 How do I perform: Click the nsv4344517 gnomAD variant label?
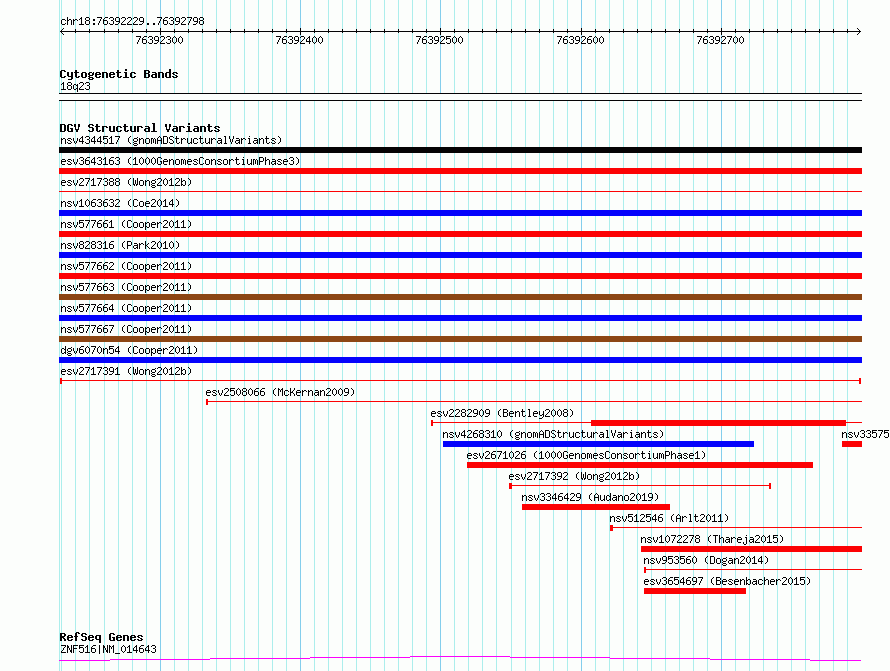tap(171, 140)
